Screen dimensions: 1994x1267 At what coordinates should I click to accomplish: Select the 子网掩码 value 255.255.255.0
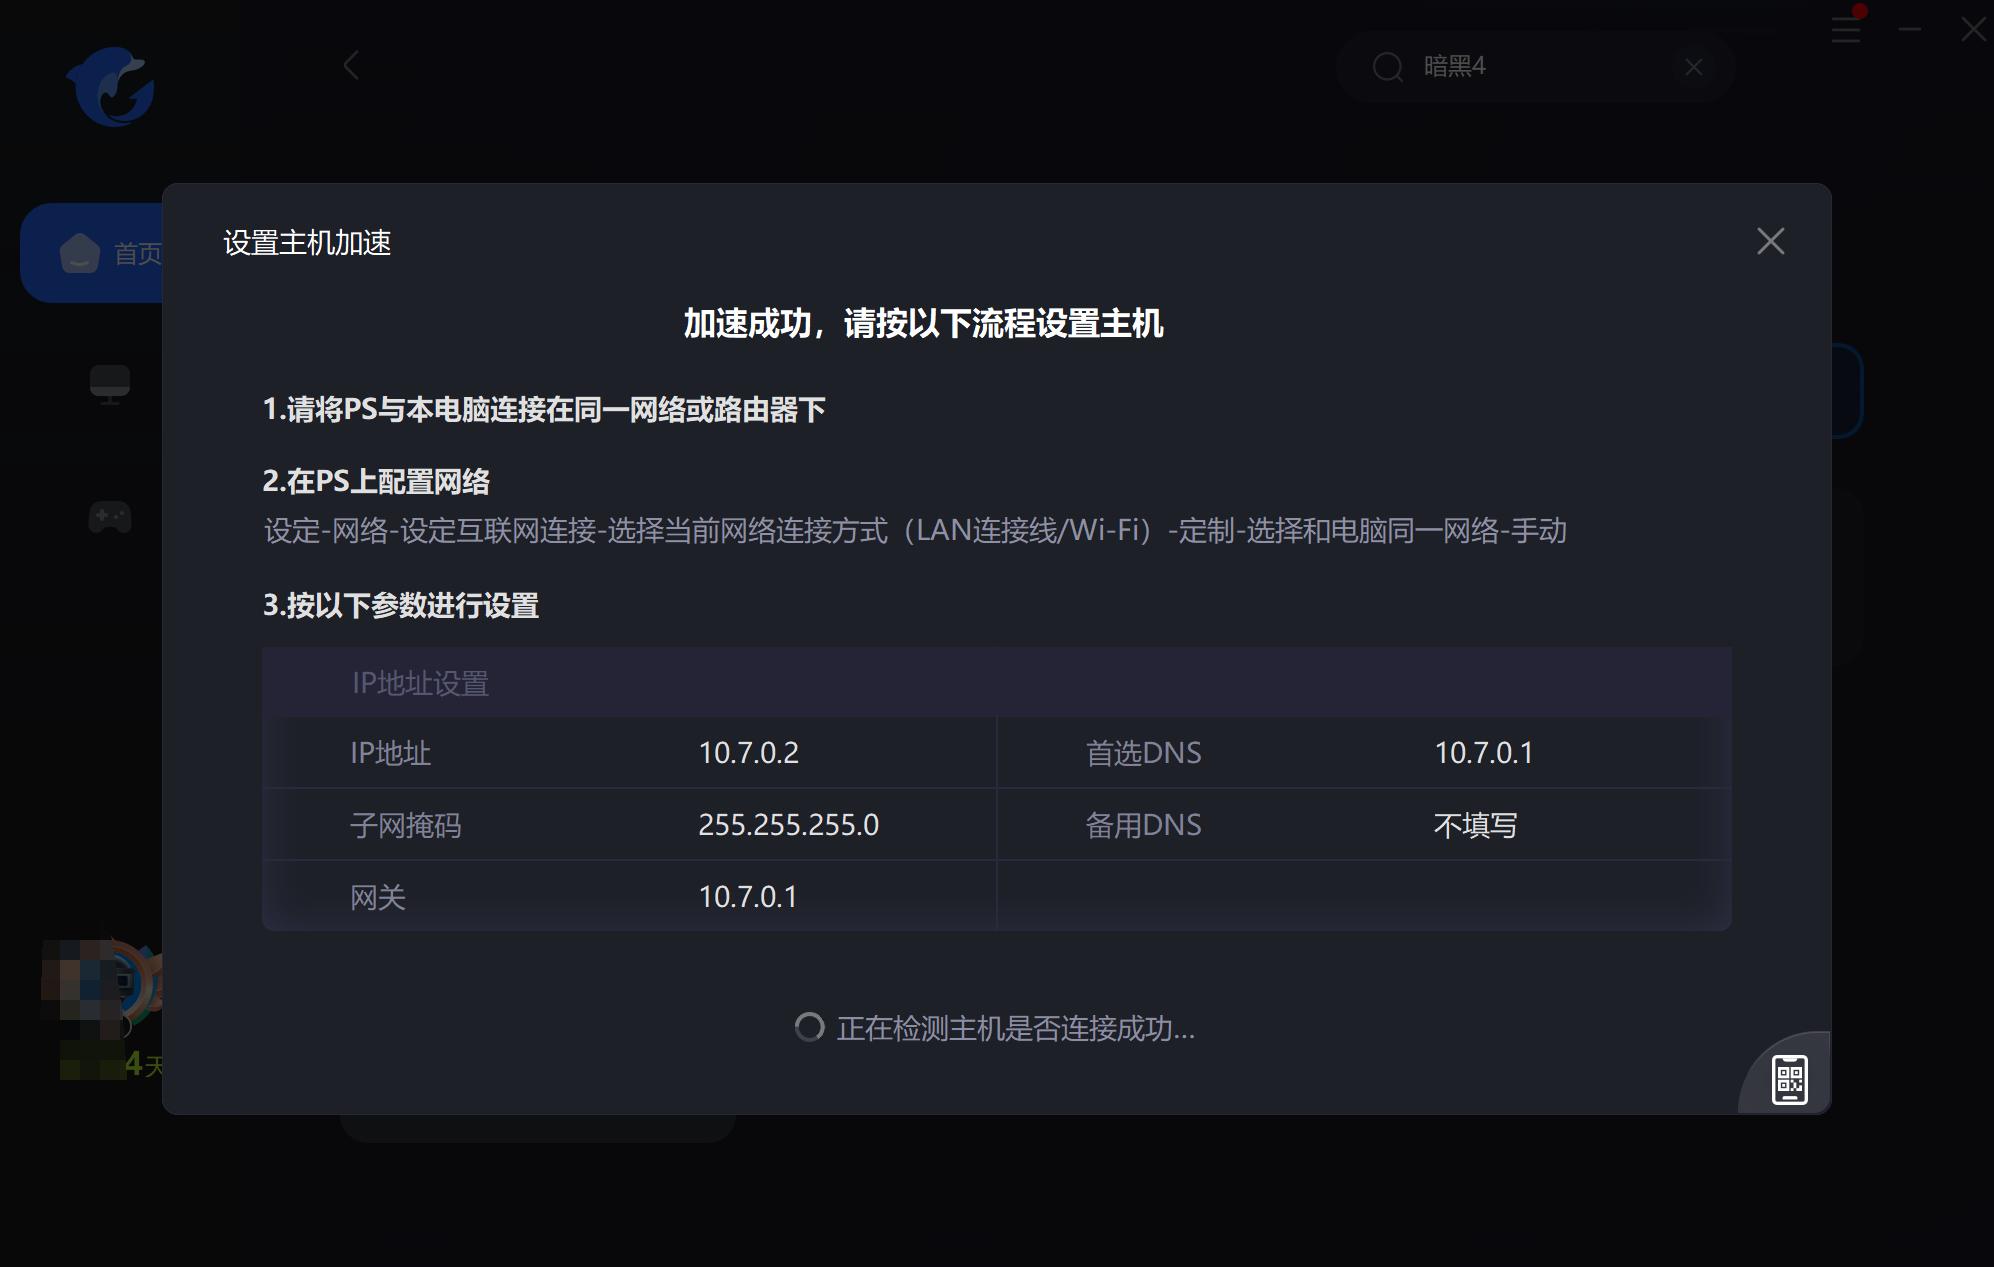(x=789, y=824)
